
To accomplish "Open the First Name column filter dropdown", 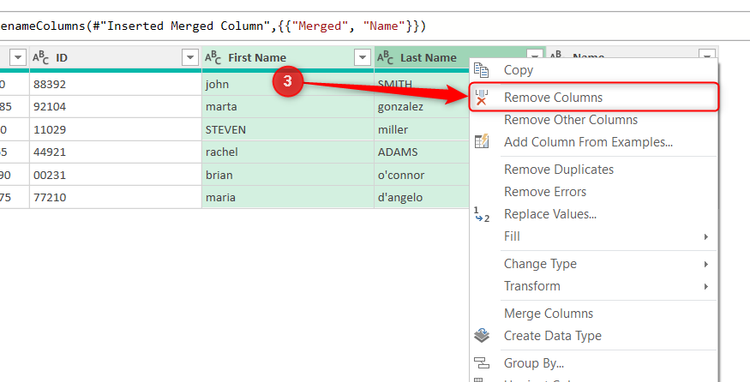I will pos(362,58).
